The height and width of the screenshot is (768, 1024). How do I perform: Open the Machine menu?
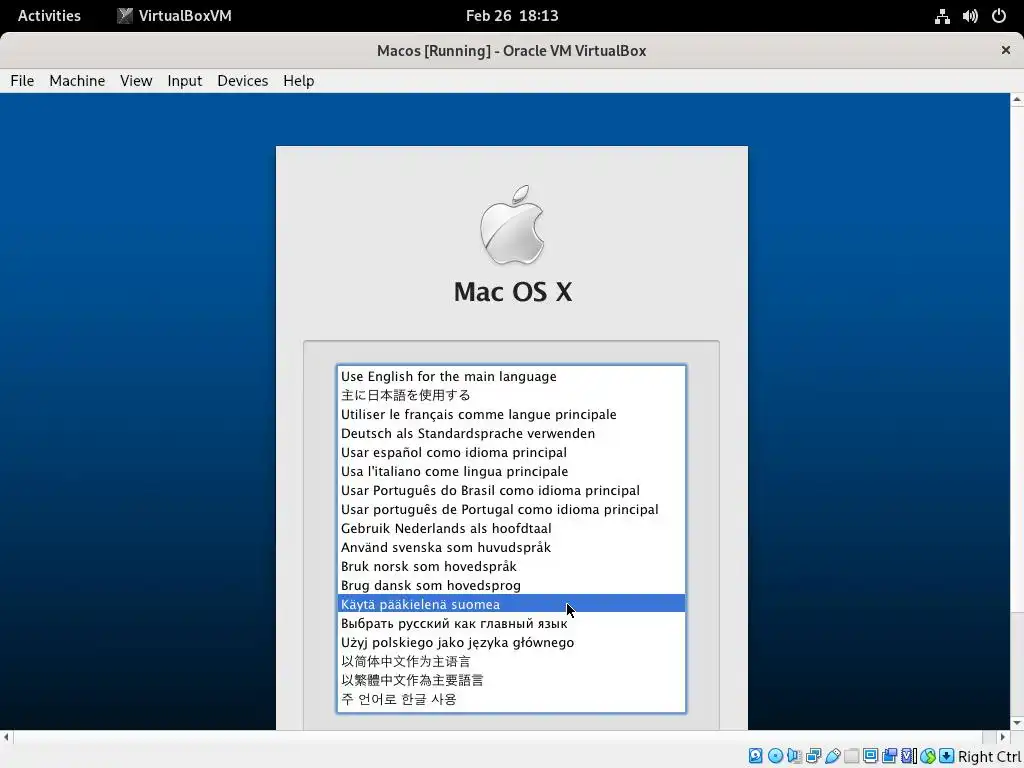click(77, 80)
